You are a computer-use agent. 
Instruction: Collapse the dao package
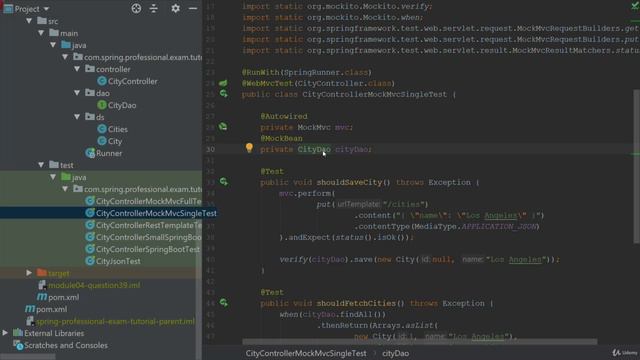[77, 93]
